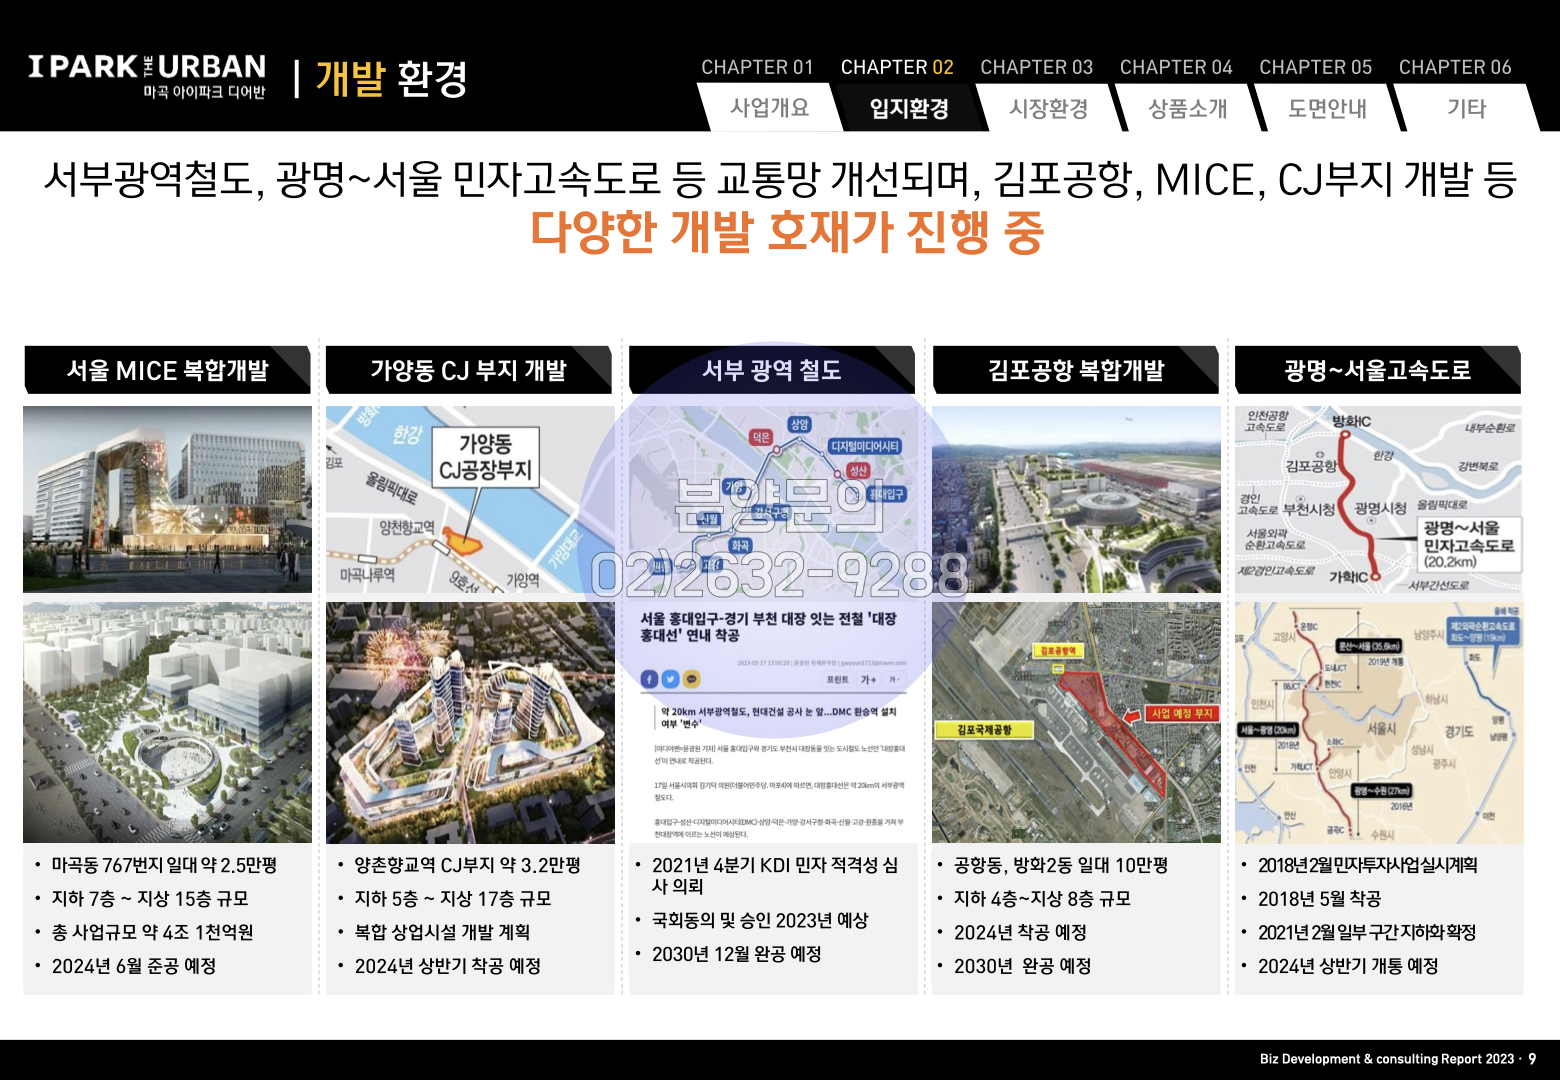Select the 가양동 CJ 부지 개발 header
The image size is (1560, 1080).
469,370
